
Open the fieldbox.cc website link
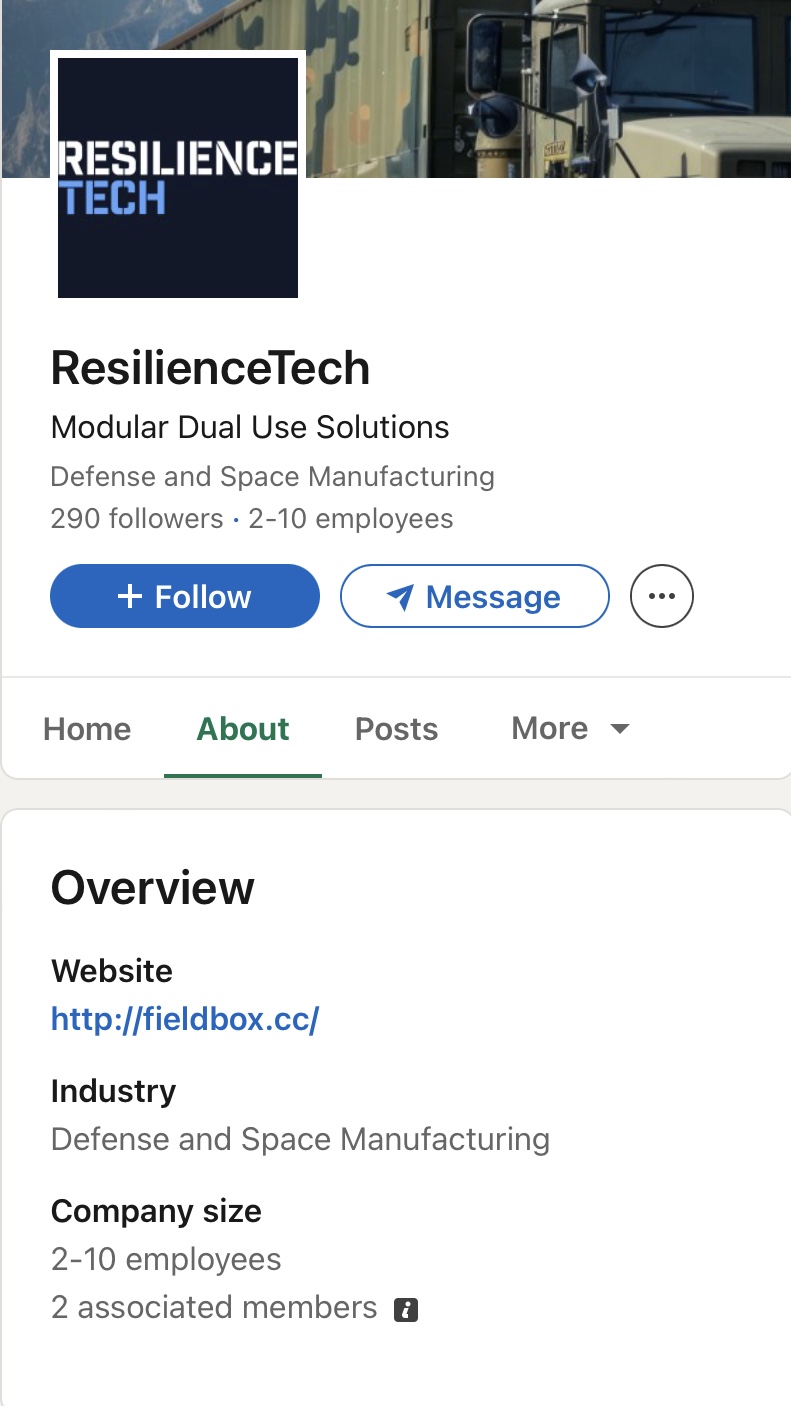tap(185, 1020)
